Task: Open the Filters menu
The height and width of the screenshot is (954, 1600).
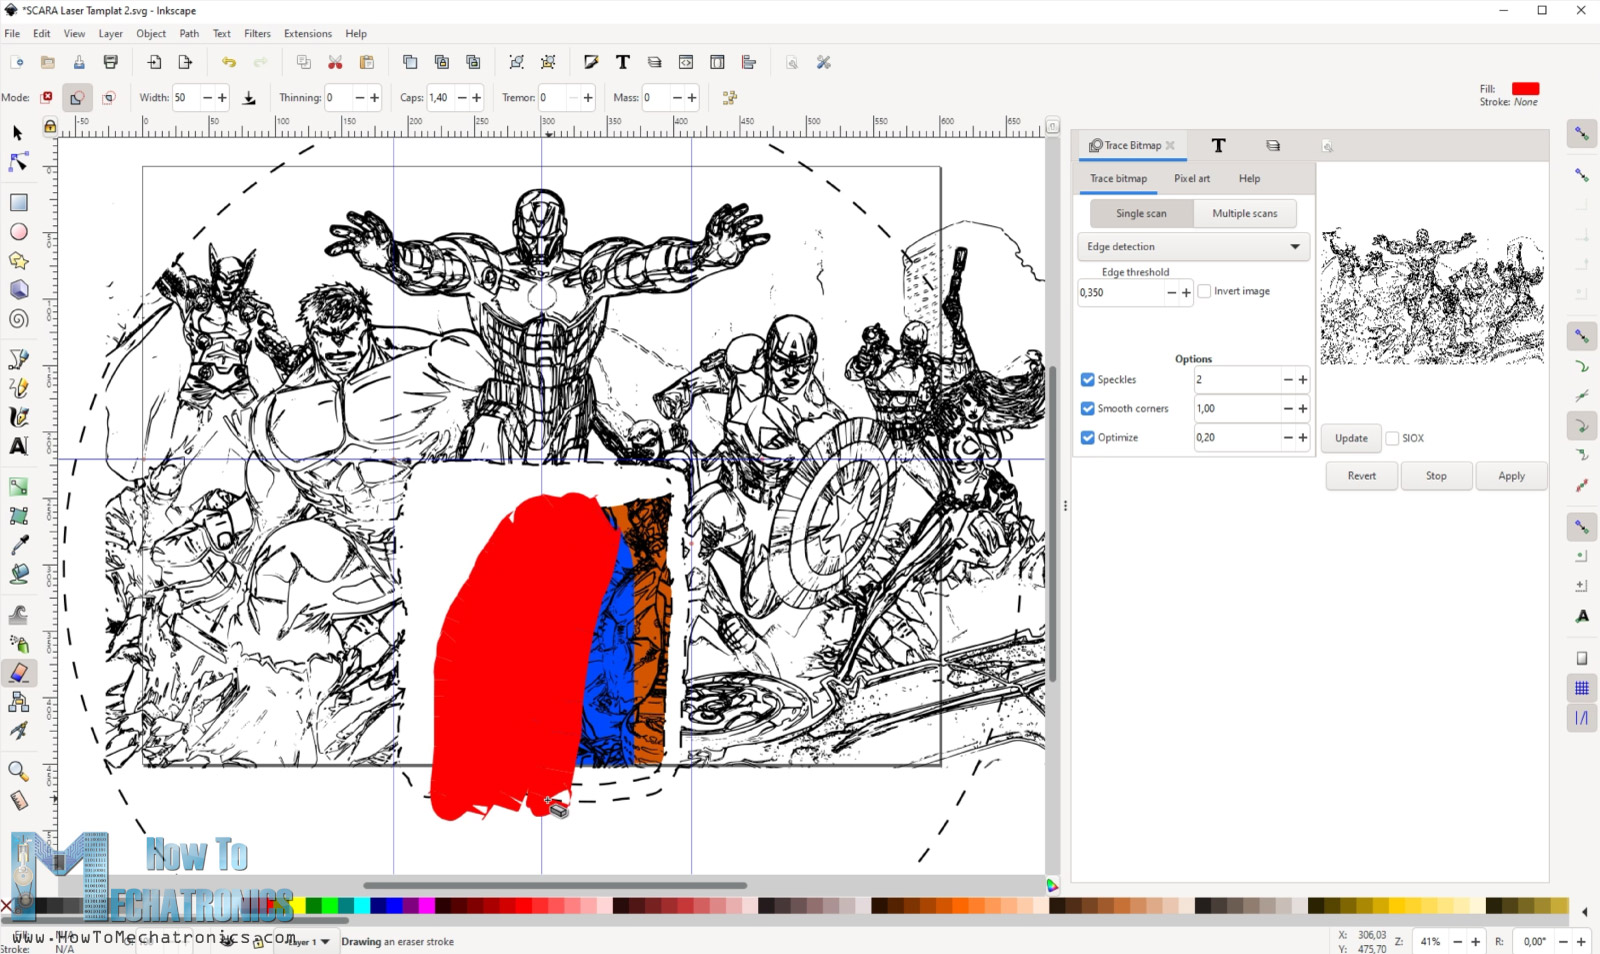Action: click(257, 33)
